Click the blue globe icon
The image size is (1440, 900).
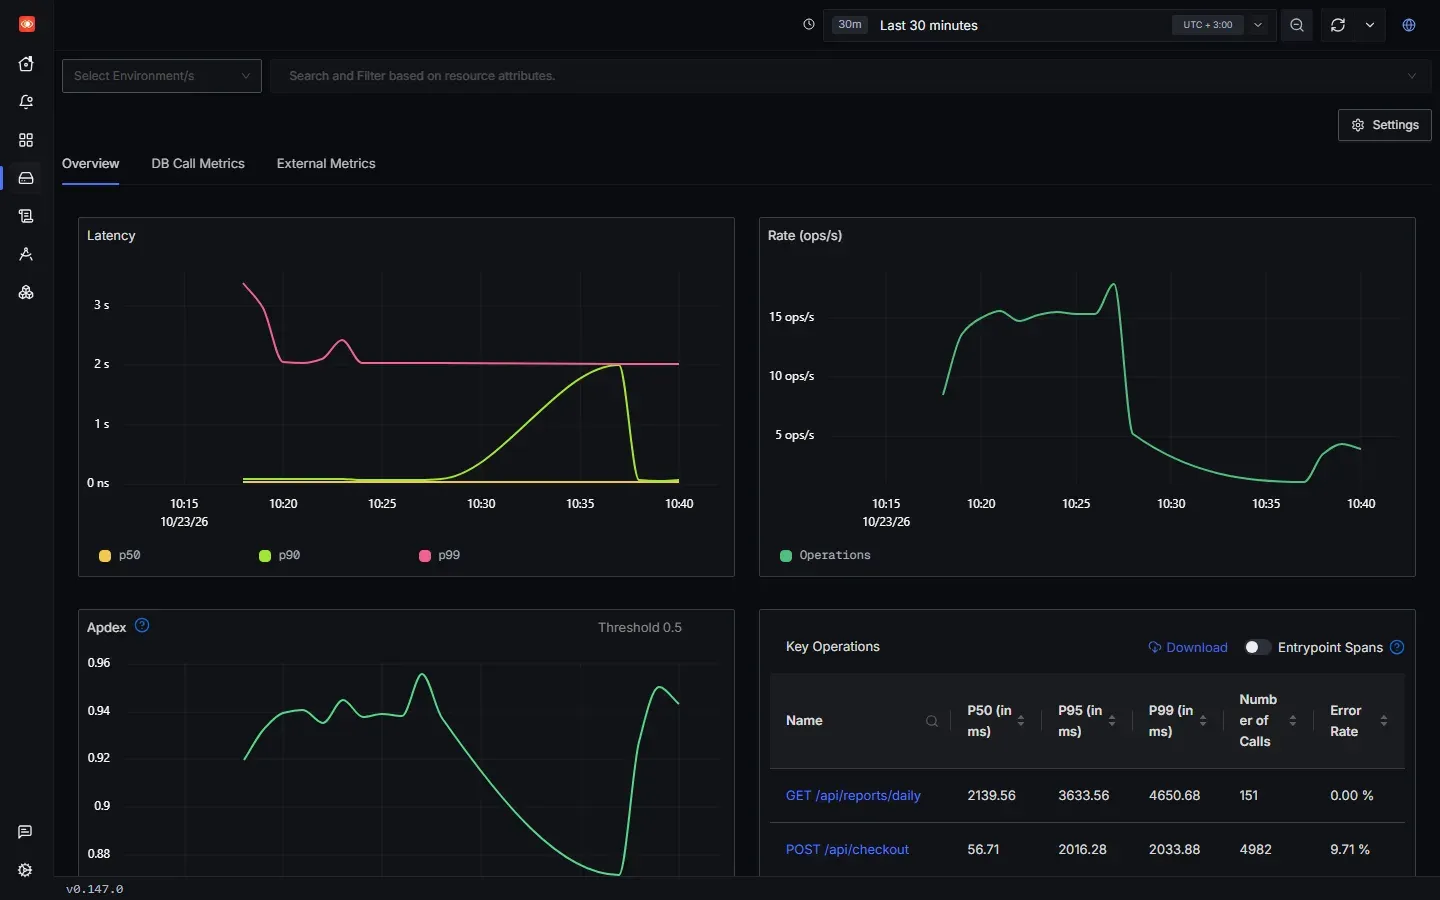point(1409,25)
